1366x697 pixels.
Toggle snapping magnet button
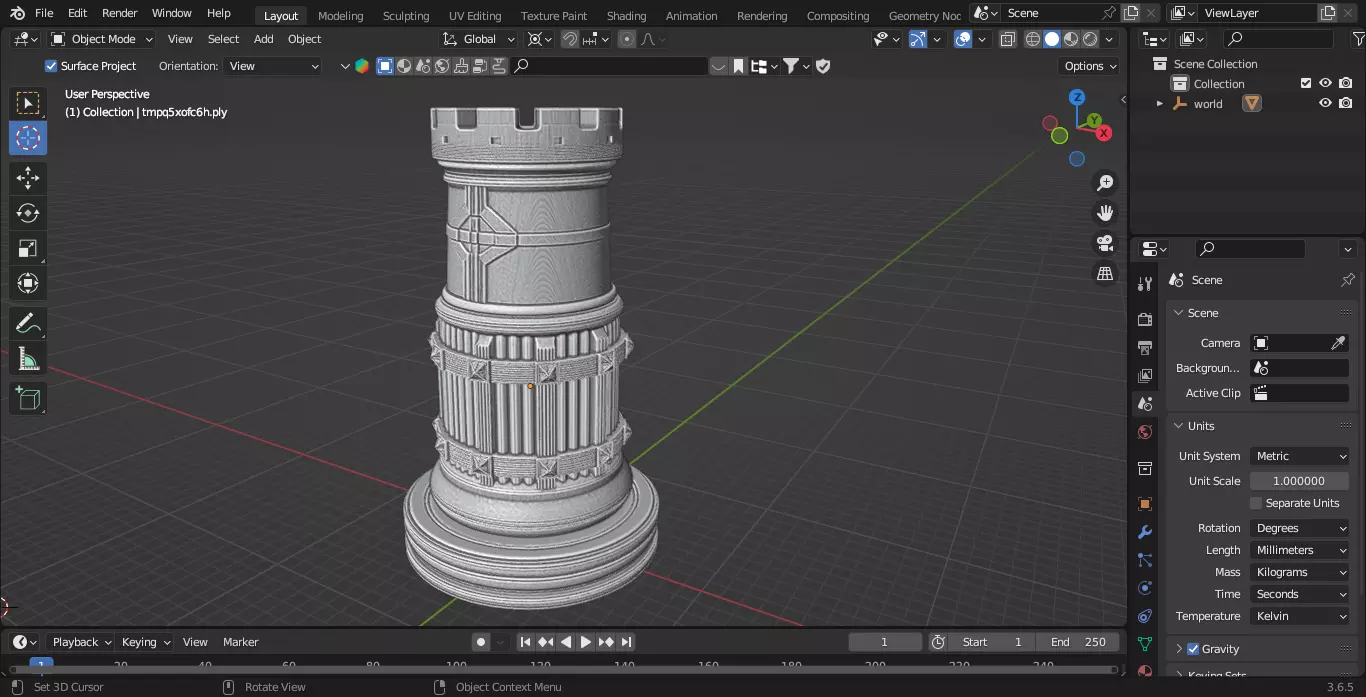click(x=569, y=39)
